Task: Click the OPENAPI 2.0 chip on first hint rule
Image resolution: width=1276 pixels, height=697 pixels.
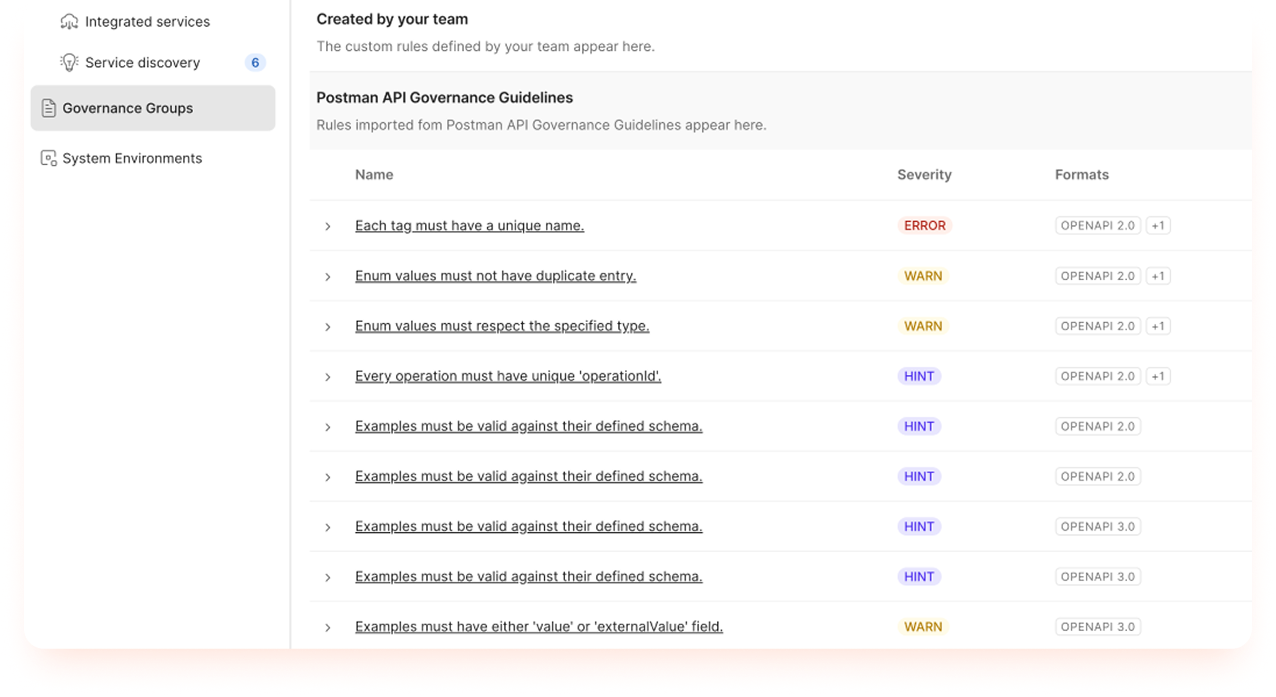Action: point(1097,426)
